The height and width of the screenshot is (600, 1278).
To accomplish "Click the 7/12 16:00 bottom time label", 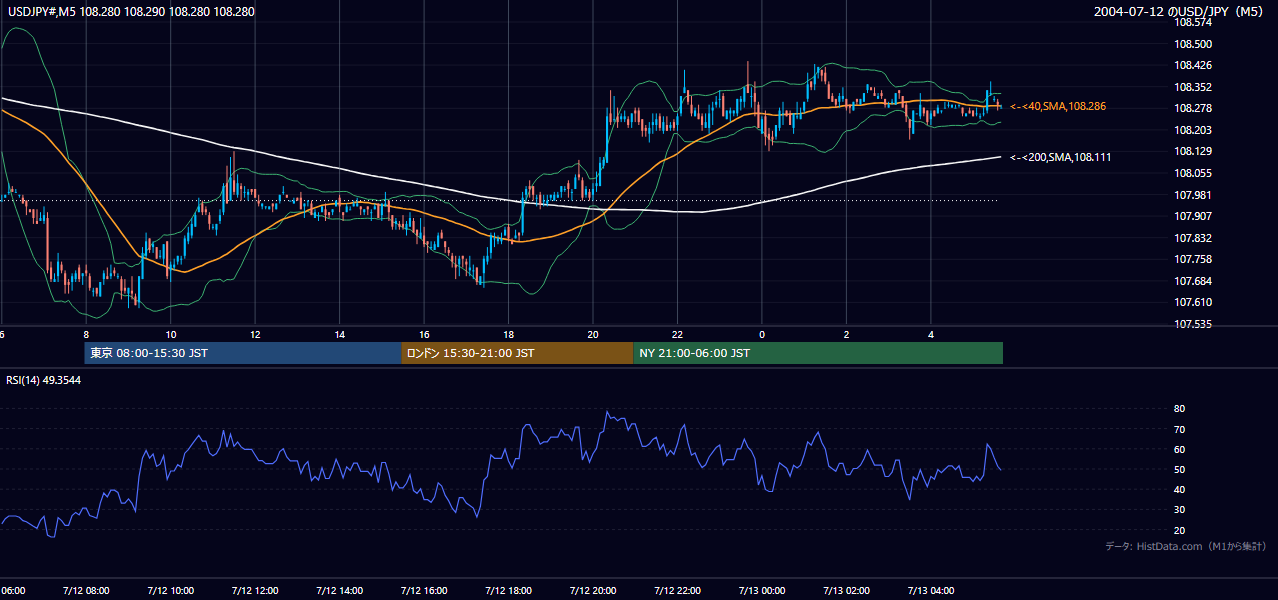I will coord(424,591).
